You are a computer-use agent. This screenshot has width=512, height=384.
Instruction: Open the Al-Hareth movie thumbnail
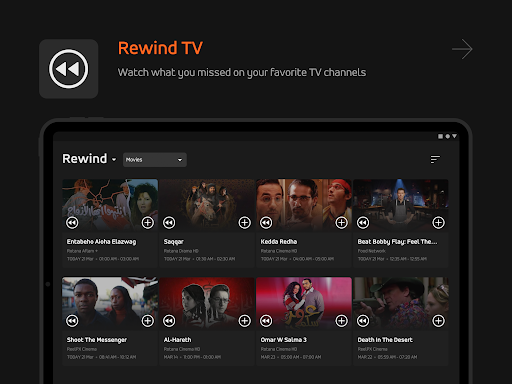coord(207,303)
